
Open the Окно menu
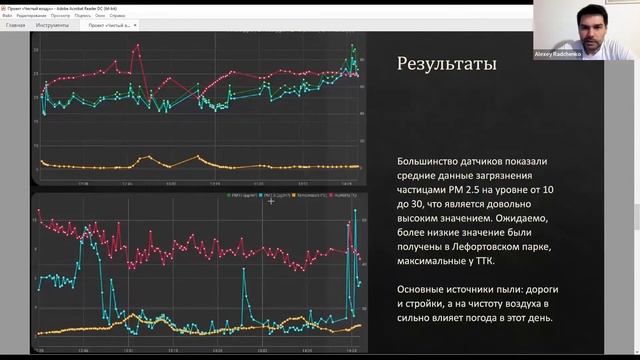tap(100, 16)
